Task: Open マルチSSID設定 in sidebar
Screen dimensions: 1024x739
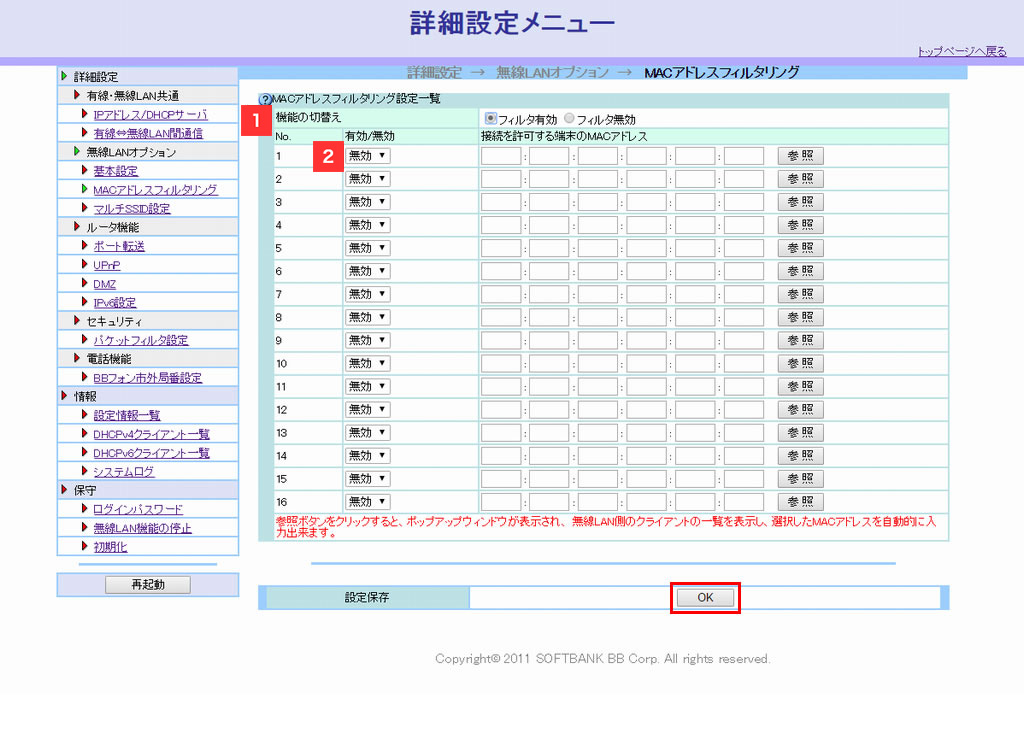Action: pos(131,209)
